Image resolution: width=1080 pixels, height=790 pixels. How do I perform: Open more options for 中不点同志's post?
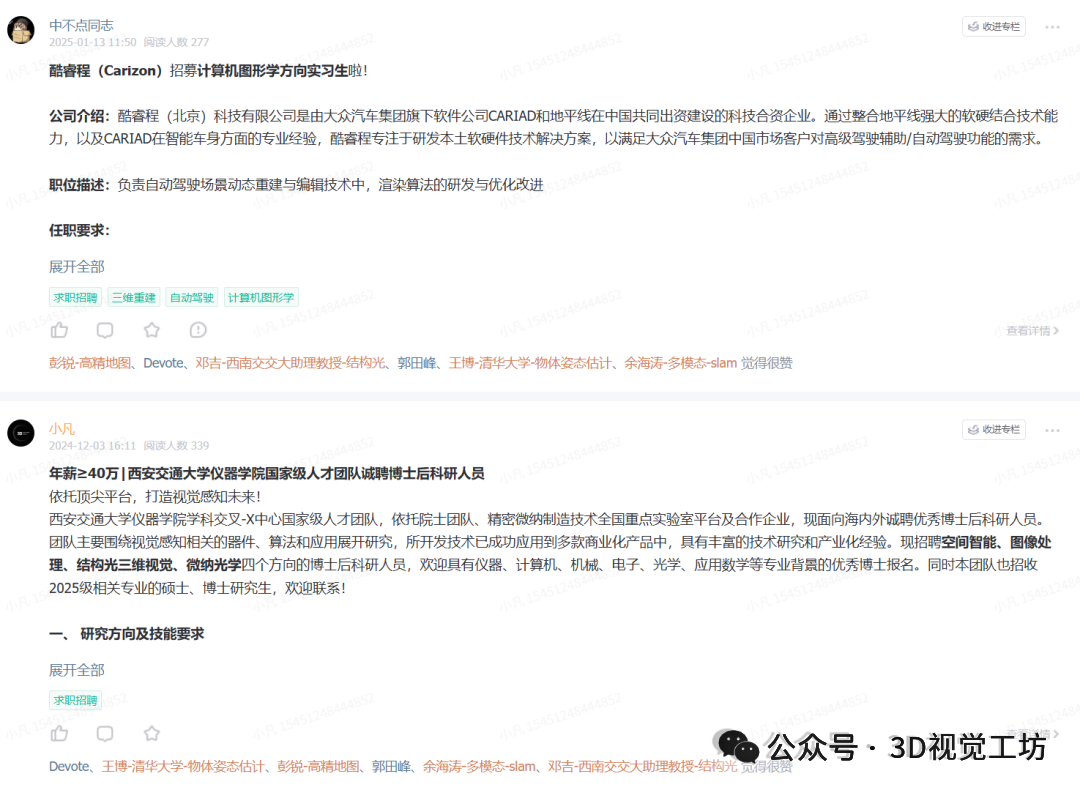tap(1052, 27)
